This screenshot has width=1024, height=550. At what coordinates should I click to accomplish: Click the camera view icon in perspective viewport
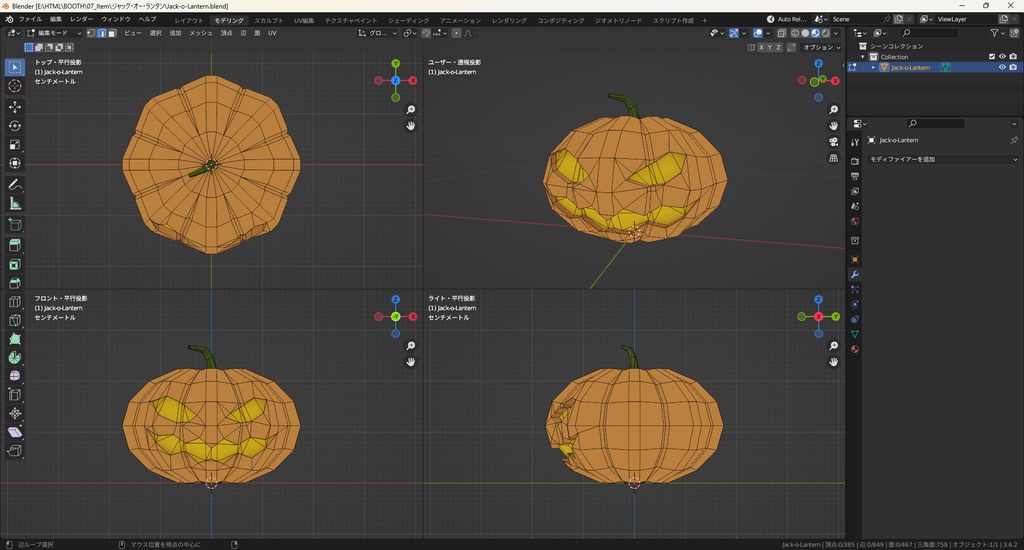tap(834, 142)
